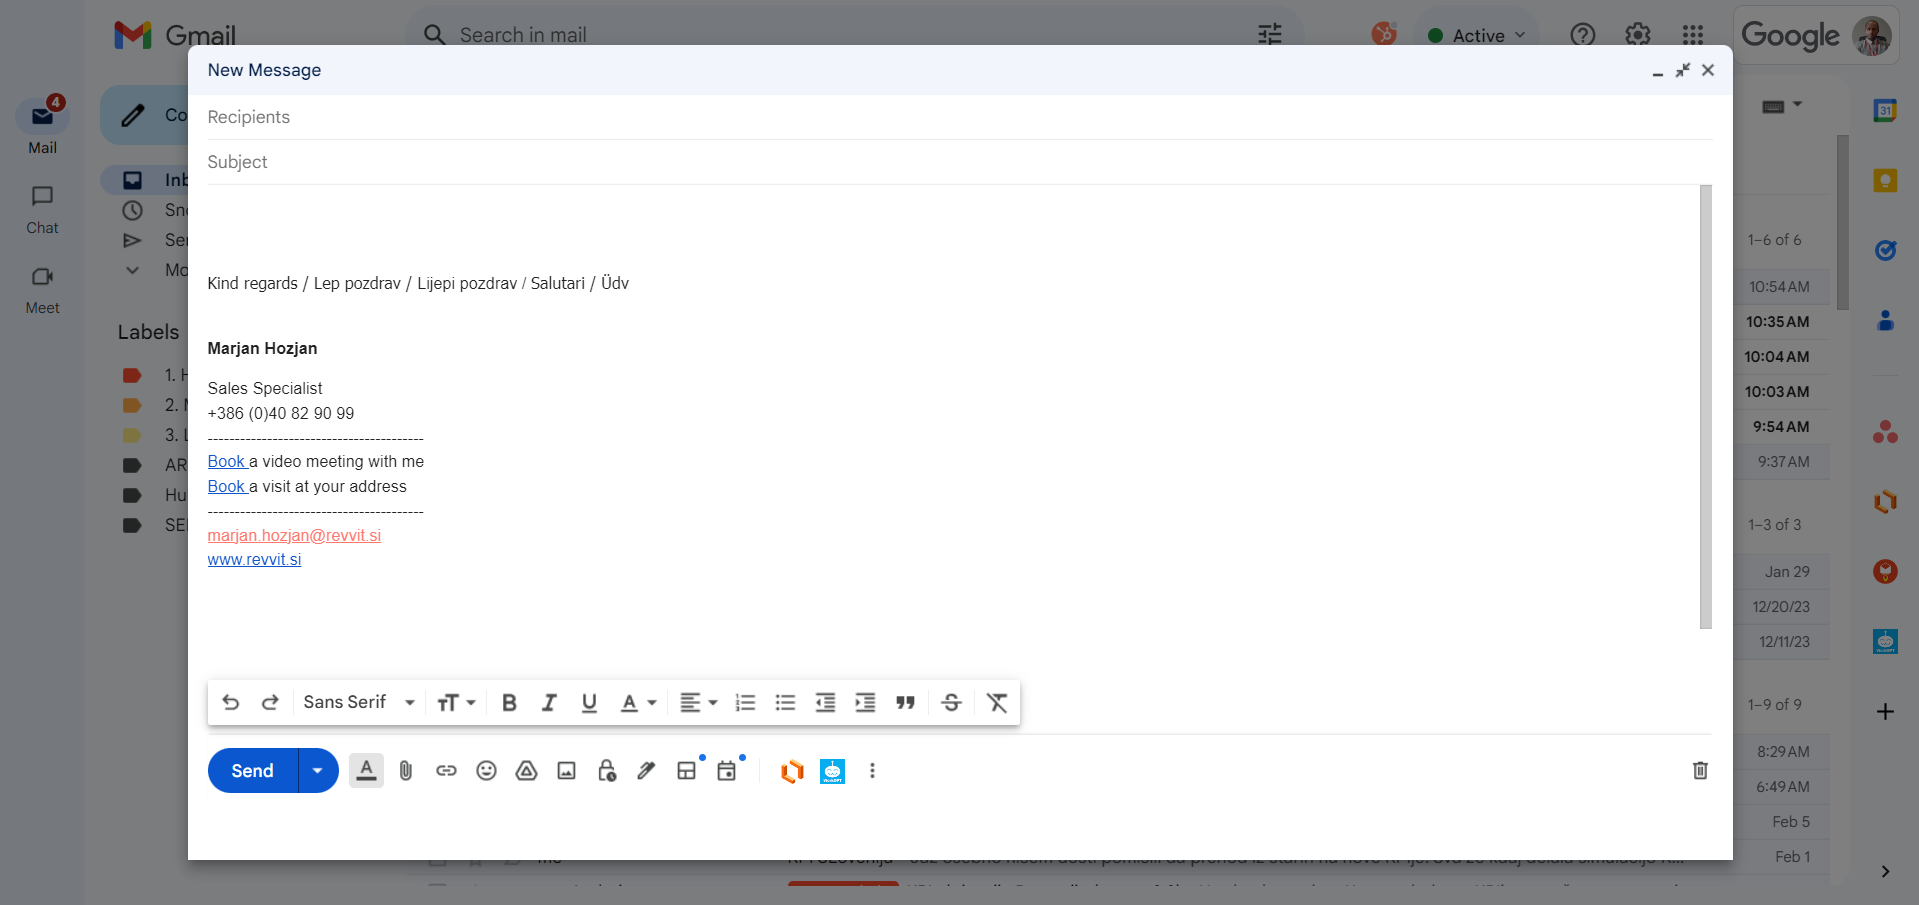The height and width of the screenshot is (905, 1919).
Task: Open the Chat section in sidebar
Action: (x=42, y=209)
